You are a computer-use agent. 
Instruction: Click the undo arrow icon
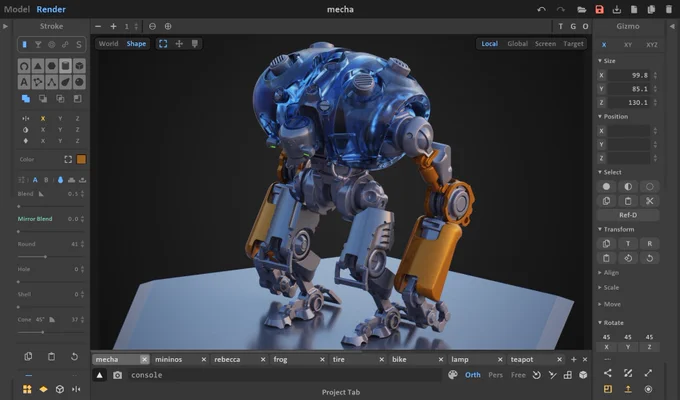tap(541, 9)
